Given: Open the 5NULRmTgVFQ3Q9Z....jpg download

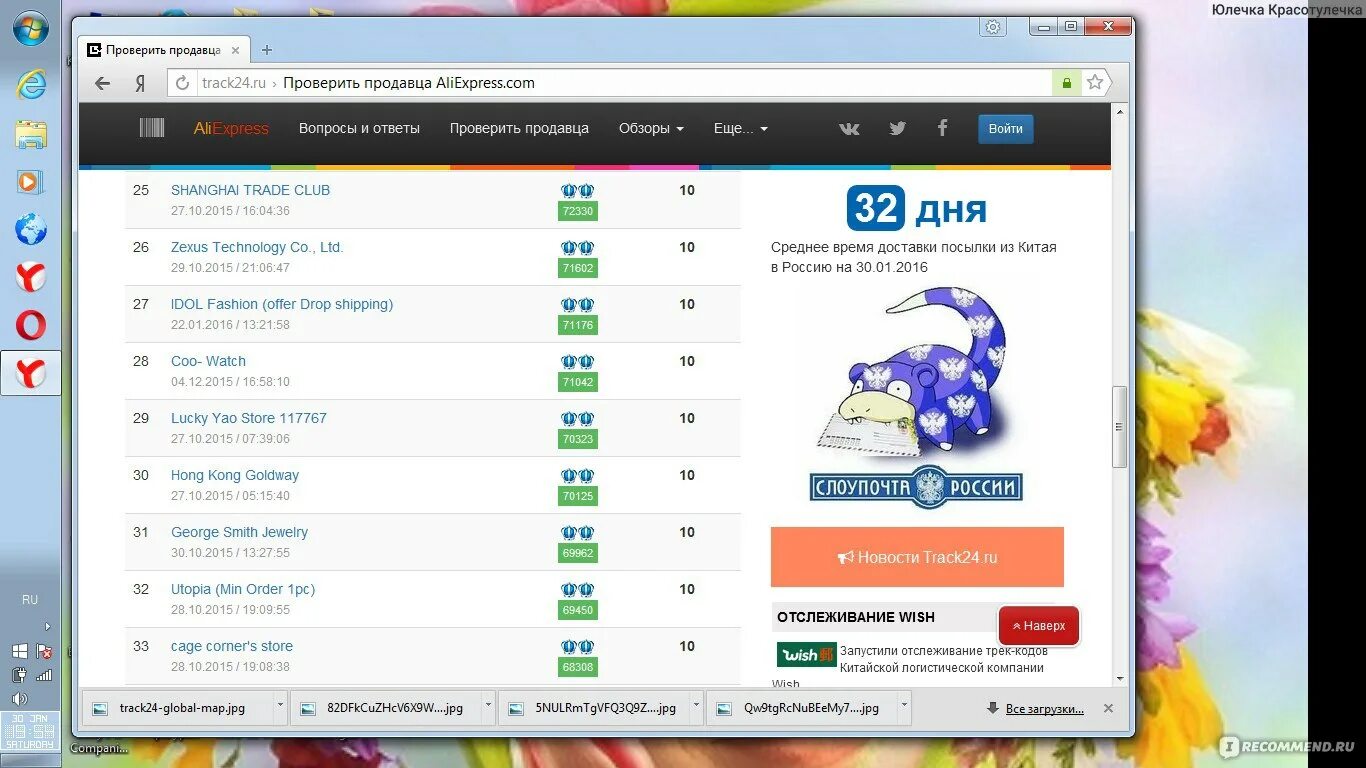Looking at the screenshot, I should pyautogui.click(x=594, y=707).
